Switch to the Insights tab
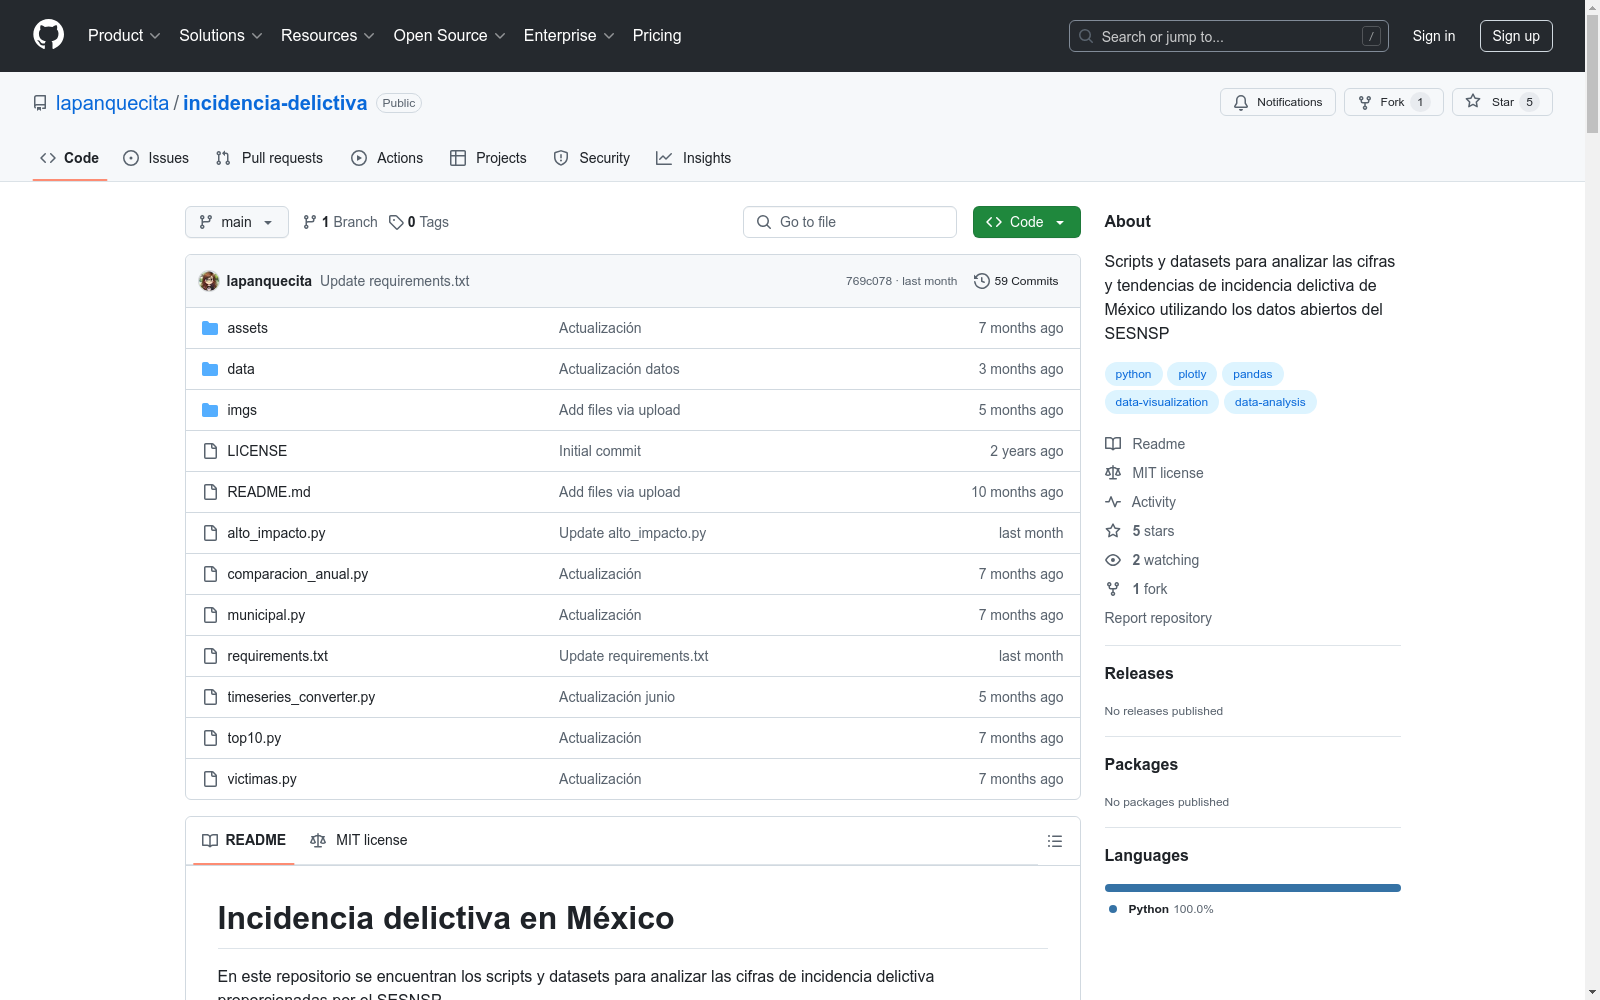 [694, 158]
